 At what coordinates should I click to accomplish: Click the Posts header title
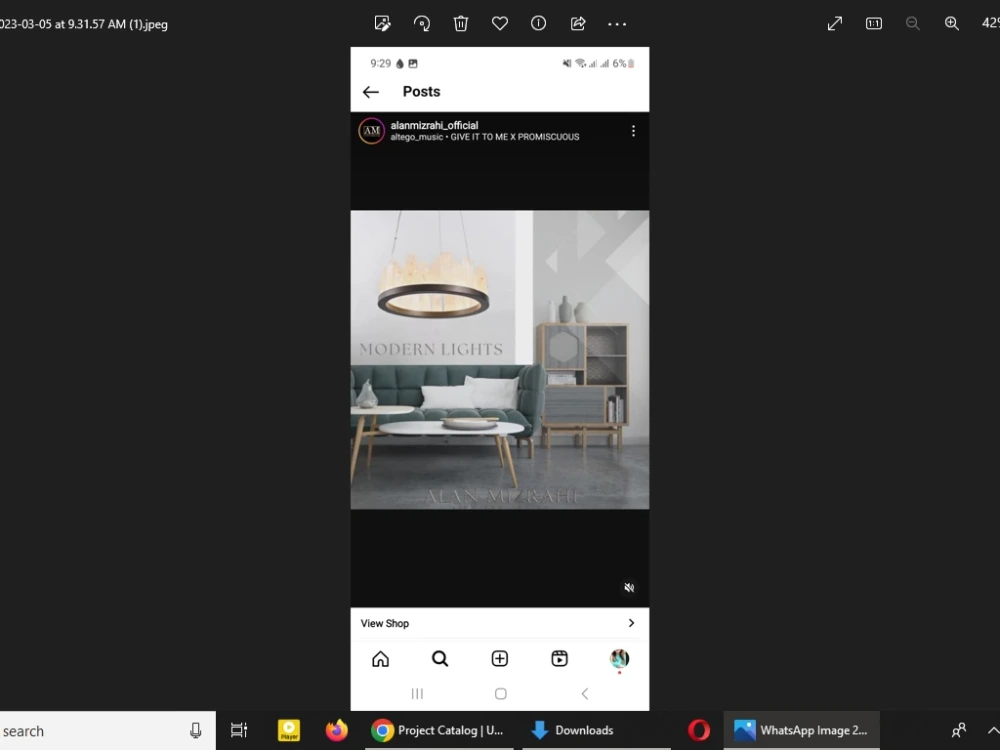[x=422, y=92]
